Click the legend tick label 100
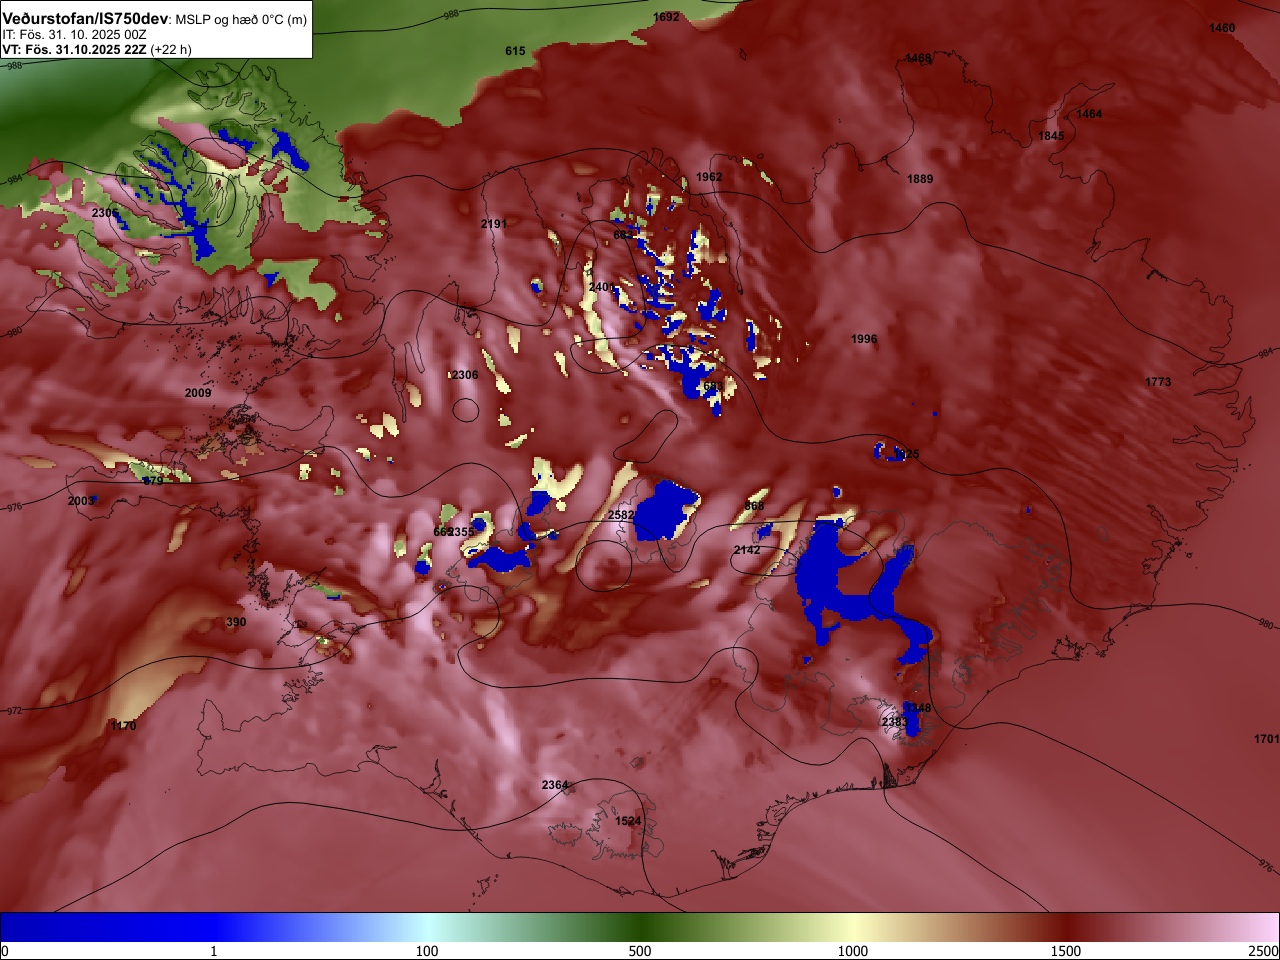1280x960 pixels. (x=427, y=951)
